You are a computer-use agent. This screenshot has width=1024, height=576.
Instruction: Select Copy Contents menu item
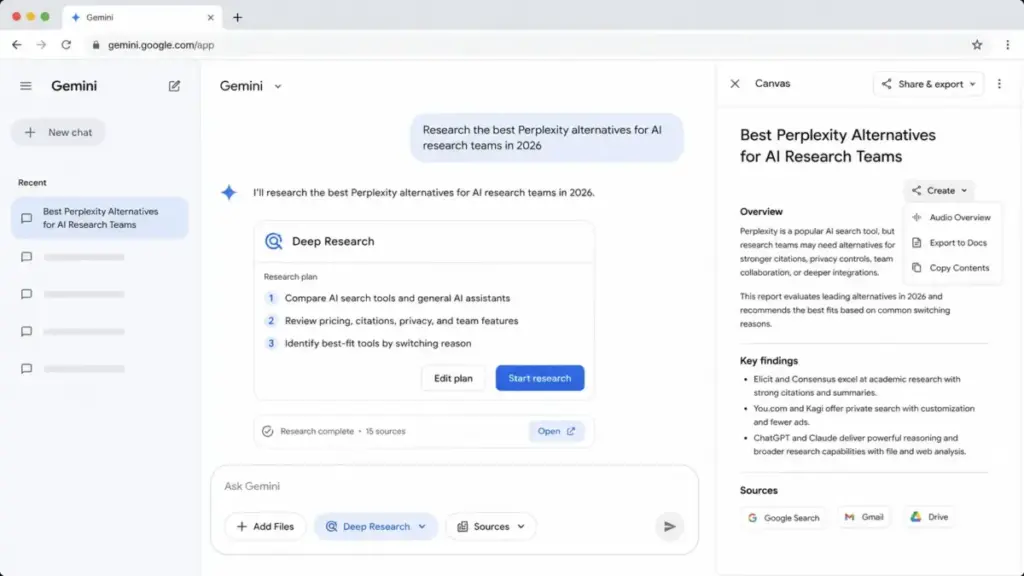(x=953, y=268)
